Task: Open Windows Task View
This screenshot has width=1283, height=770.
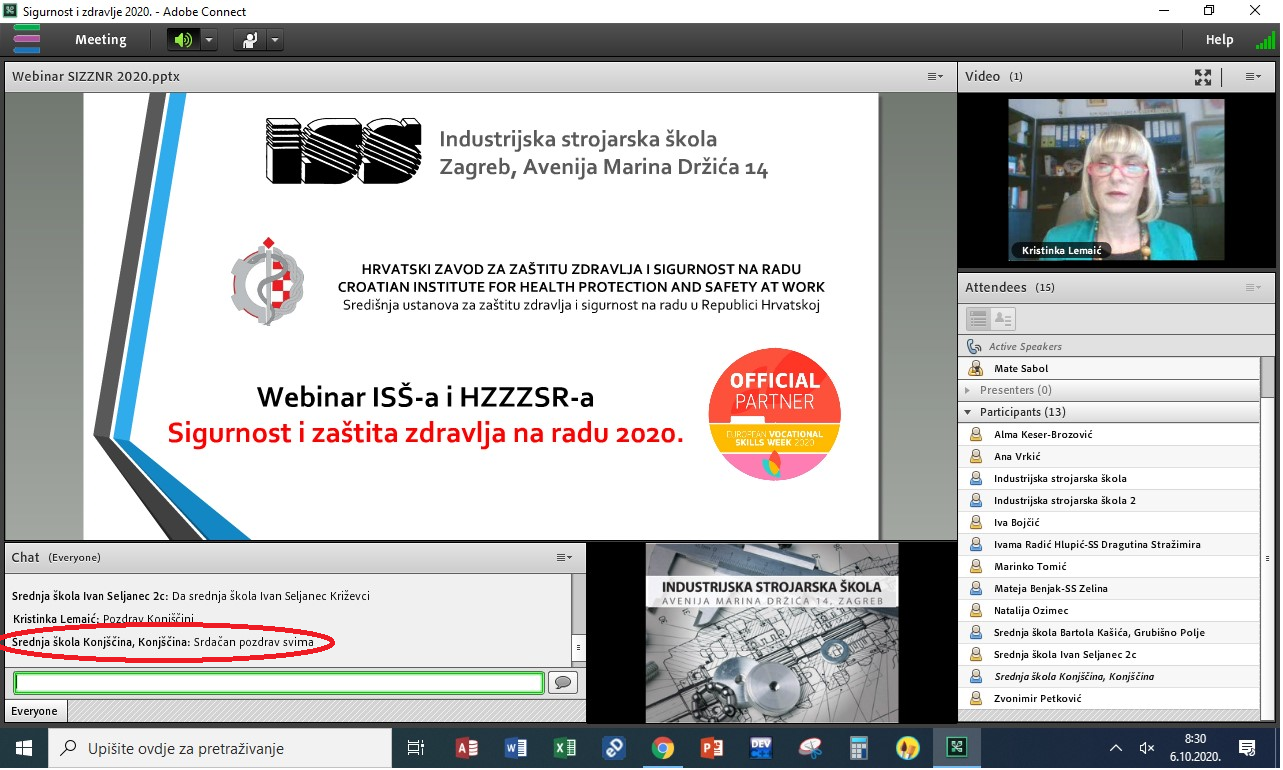Action: coord(416,747)
